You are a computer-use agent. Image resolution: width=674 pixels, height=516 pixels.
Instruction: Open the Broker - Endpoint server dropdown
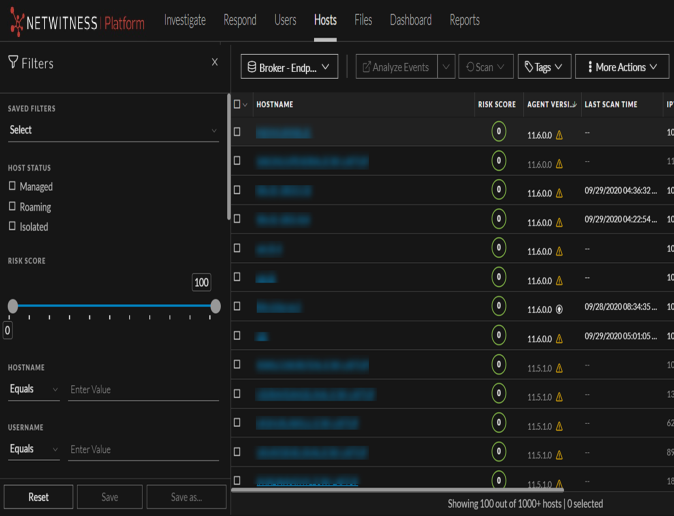[289, 67]
